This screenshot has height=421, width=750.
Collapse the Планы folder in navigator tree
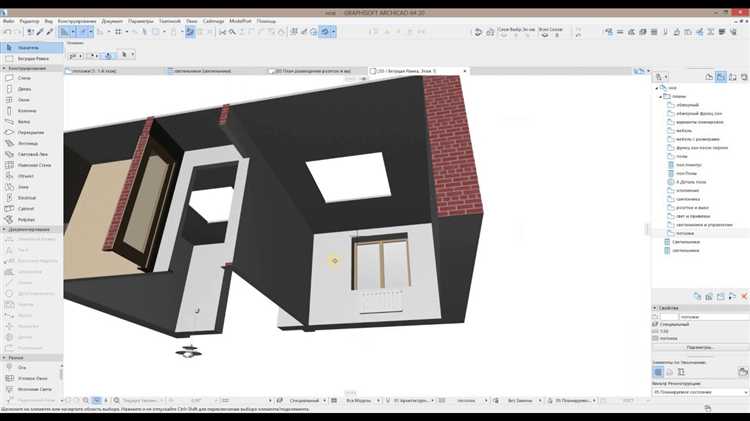pos(661,97)
